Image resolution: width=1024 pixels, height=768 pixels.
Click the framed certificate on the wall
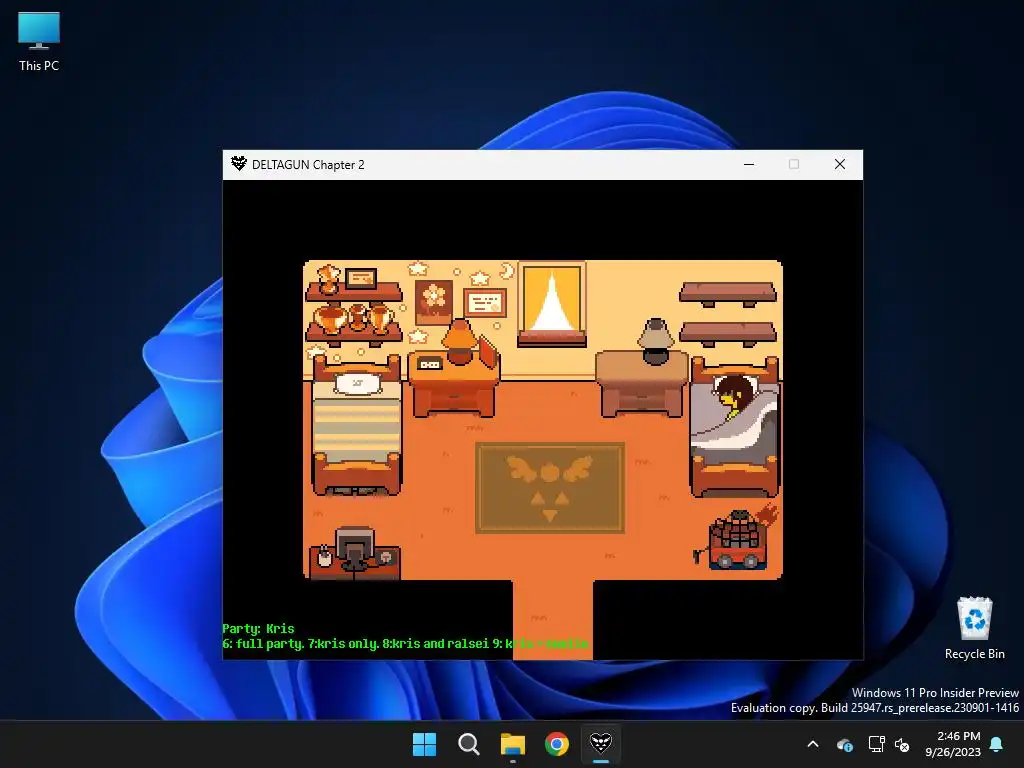[x=485, y=303]
